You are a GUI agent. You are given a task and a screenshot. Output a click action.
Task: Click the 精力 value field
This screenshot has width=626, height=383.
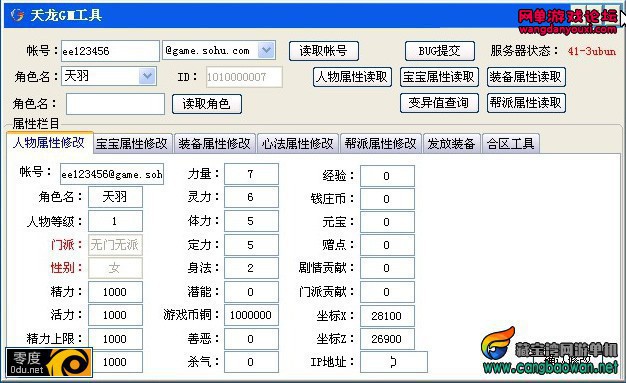(115, 292)
